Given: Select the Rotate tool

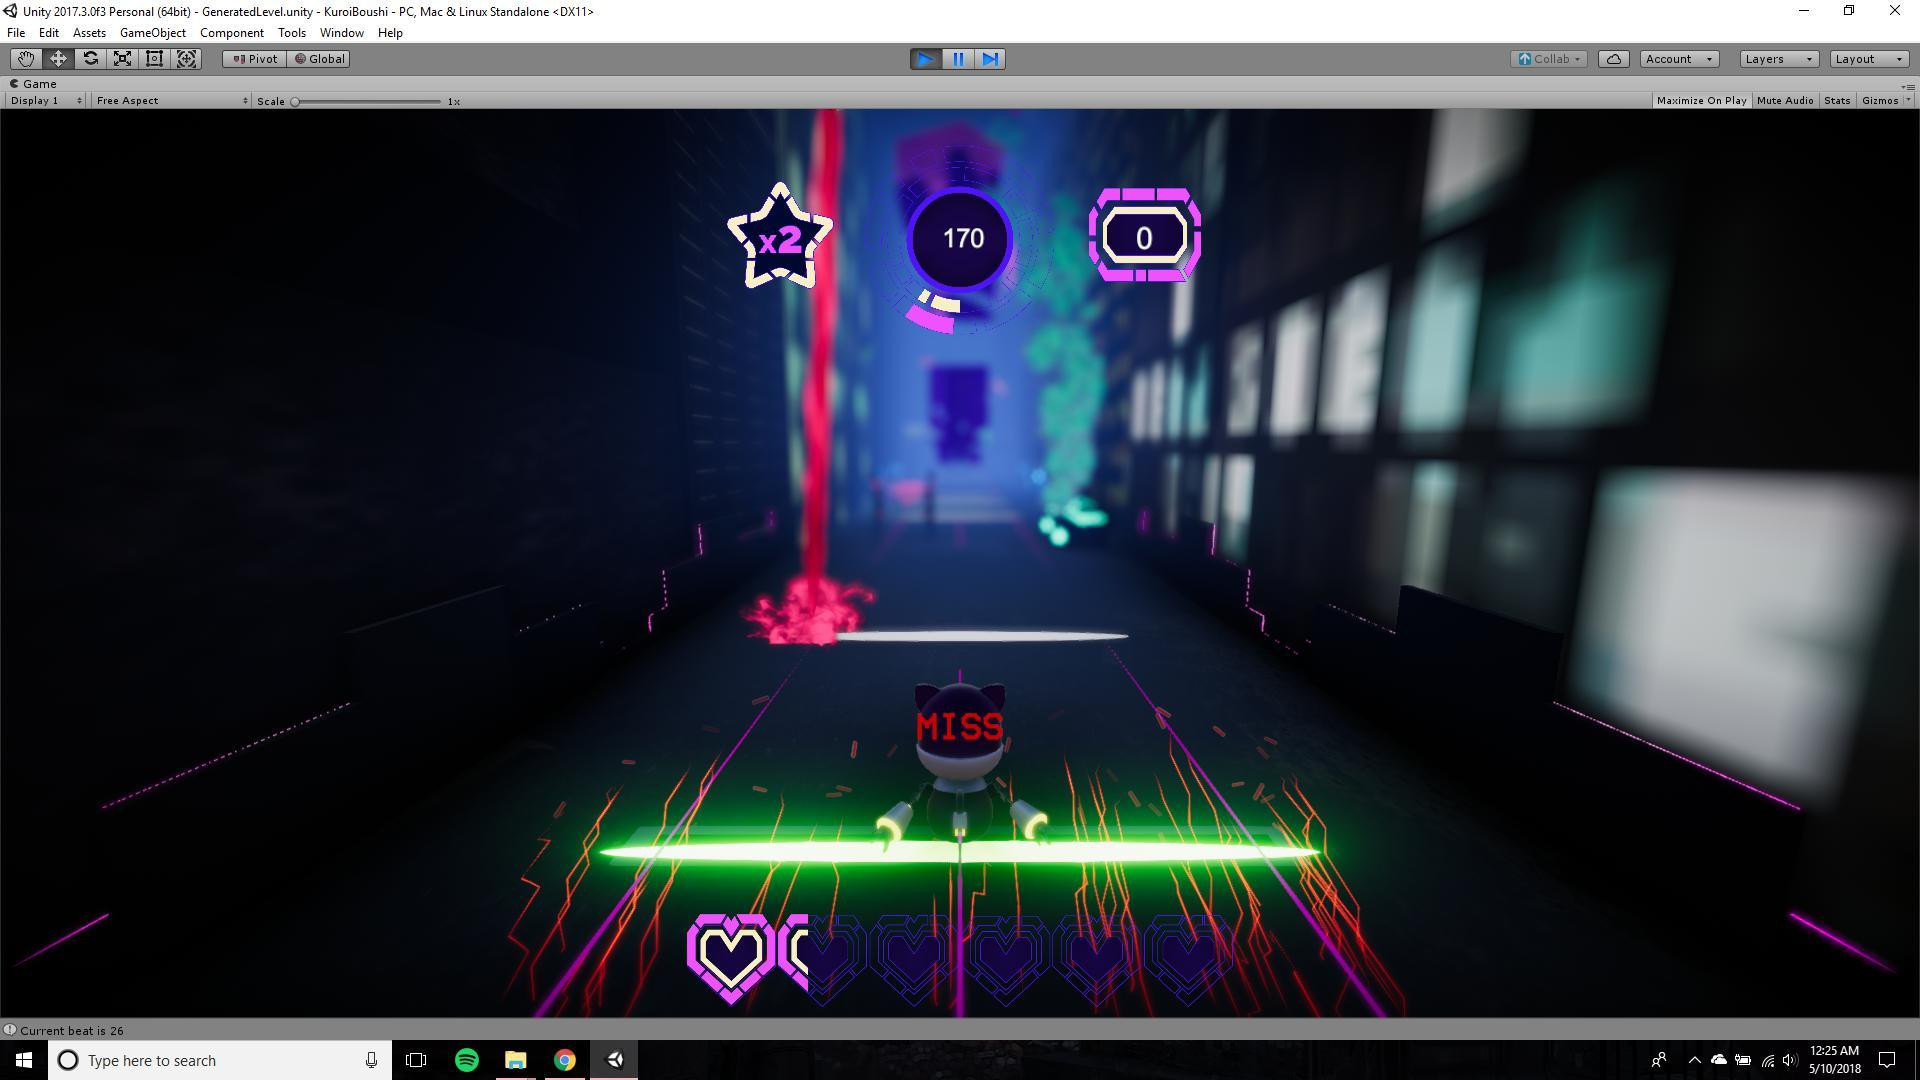Looking at the screenshot, I should [x=90, y=59].
